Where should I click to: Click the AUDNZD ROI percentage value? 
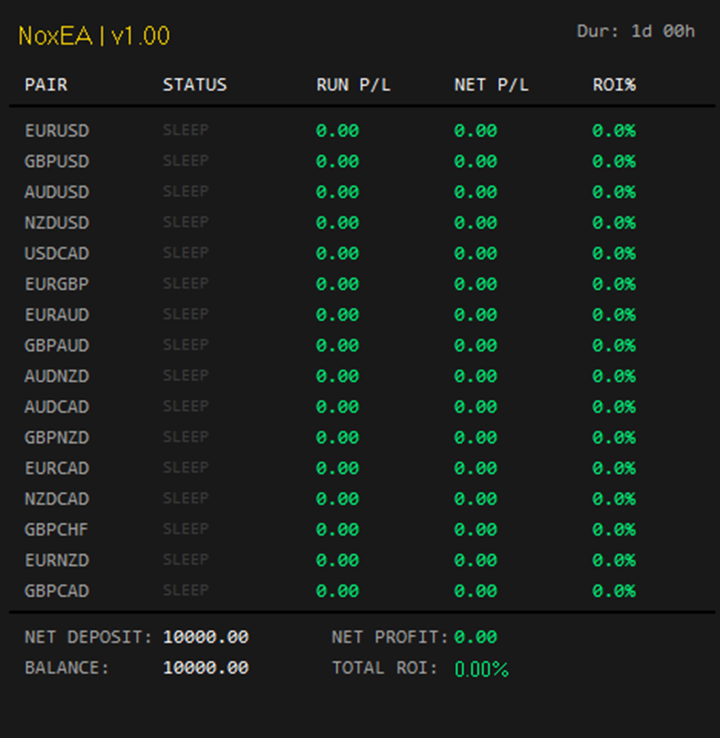(x=613, y=376)
